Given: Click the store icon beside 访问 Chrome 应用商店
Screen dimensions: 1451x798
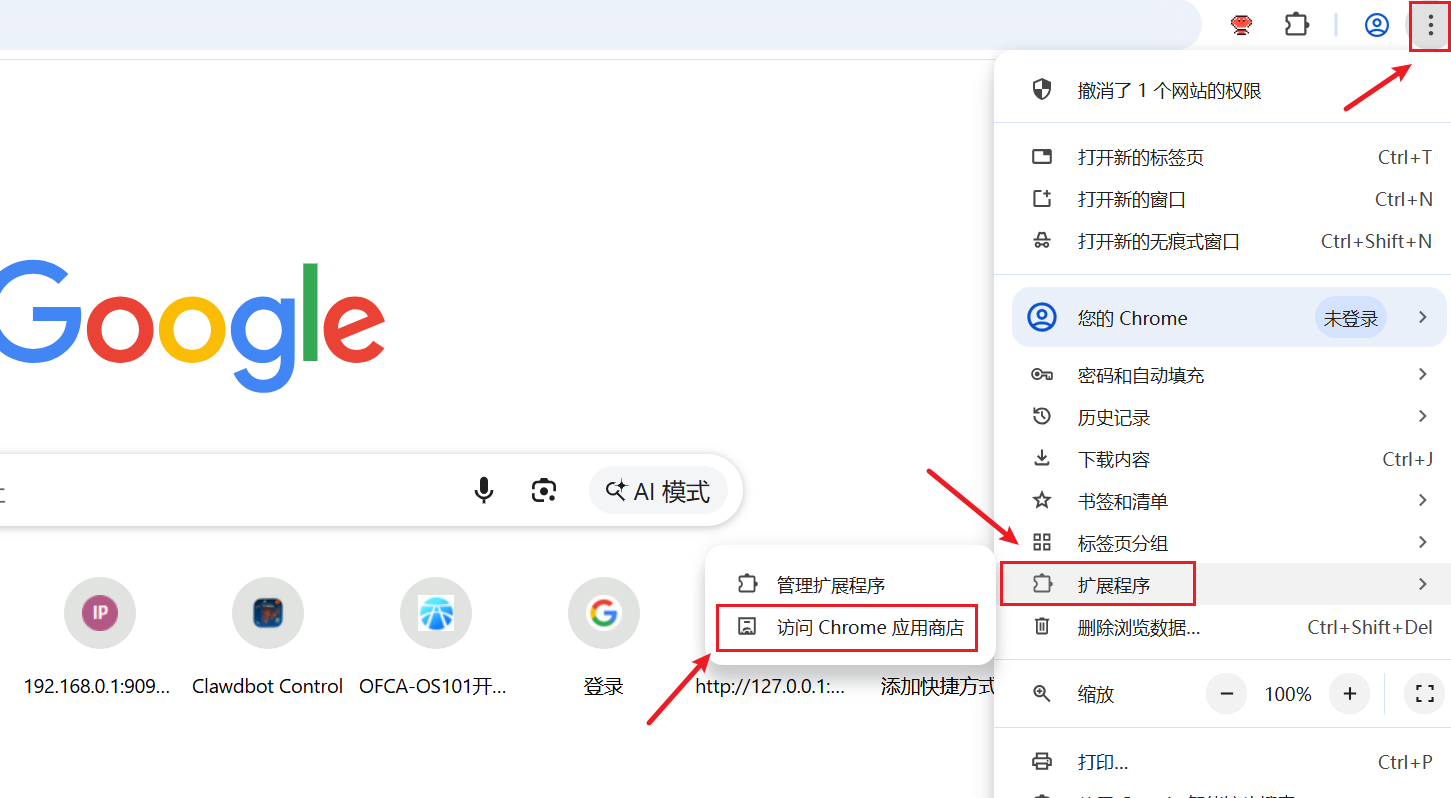Looking at the screenshot, I should [747, 627].
